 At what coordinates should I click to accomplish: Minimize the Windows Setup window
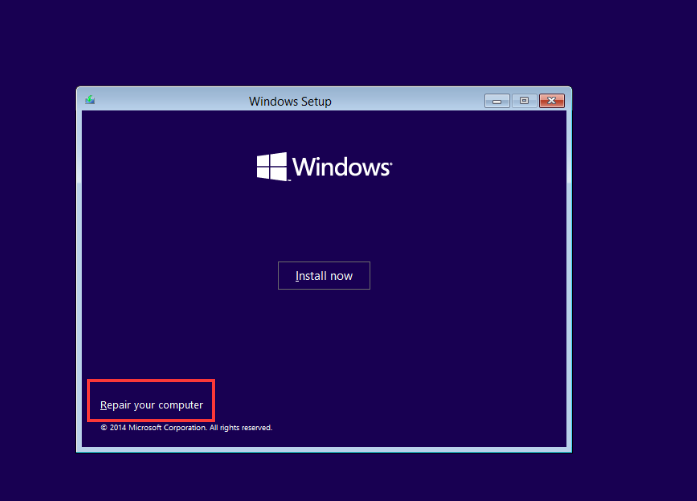pyautogui.click(x=497, y=101)
